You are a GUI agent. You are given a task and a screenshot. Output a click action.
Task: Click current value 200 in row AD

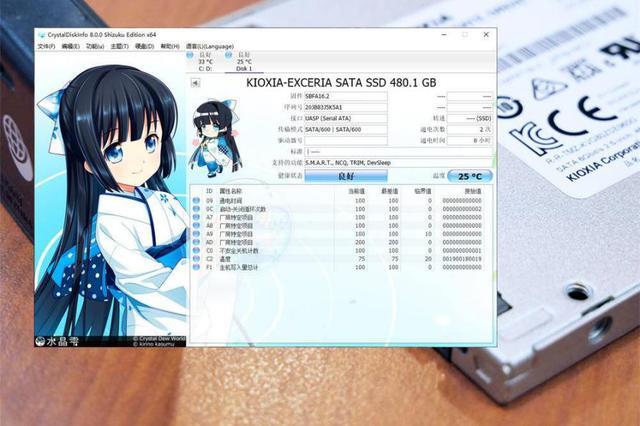(360, 242)
